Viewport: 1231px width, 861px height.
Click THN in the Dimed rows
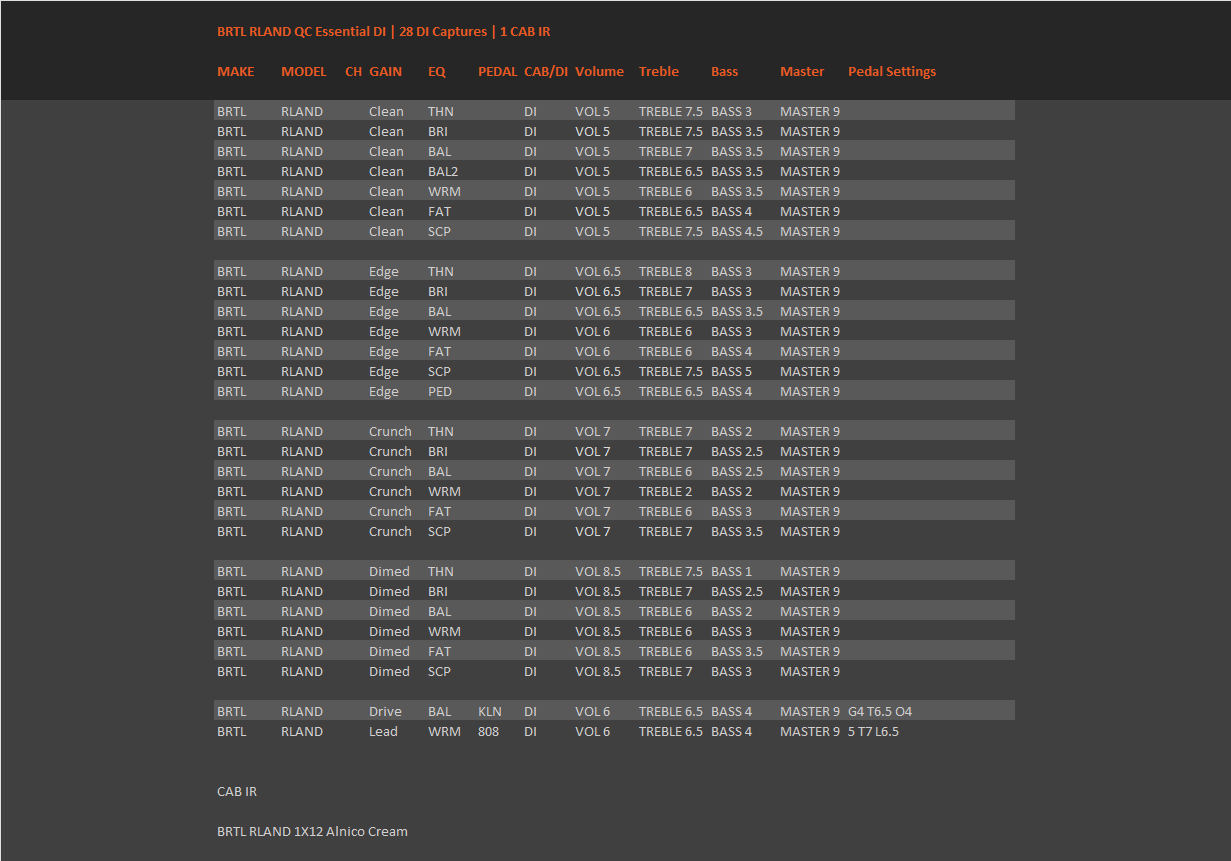441,571
